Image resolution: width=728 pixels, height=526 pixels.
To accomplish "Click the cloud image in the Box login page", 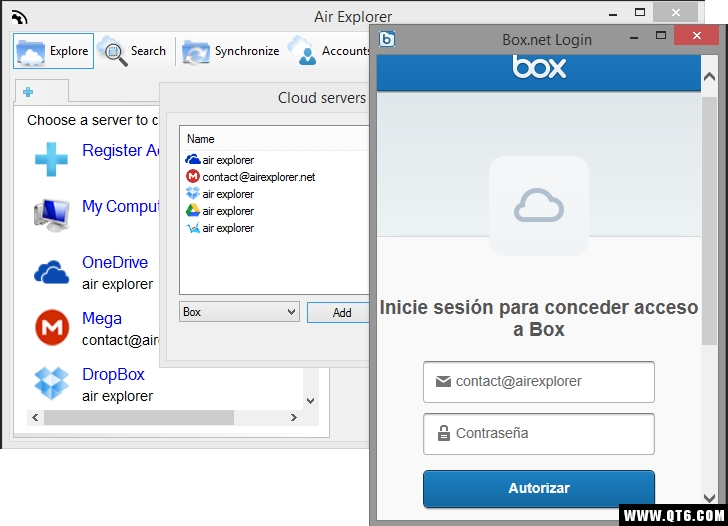I will tap(539, 206).
